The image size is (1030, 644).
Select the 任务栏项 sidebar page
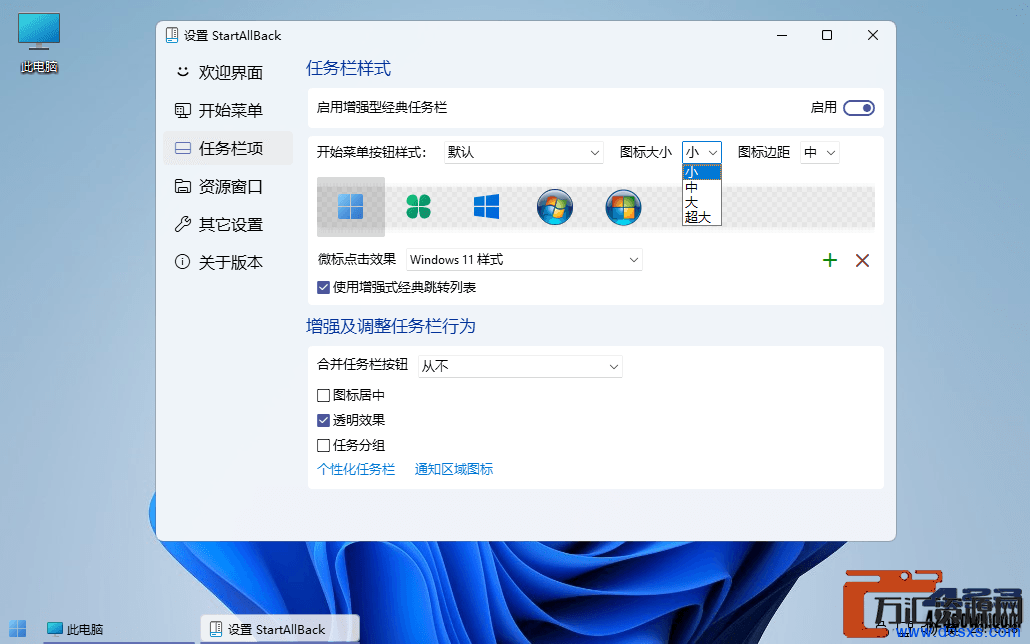pyautogui.click(x=228, y=149)
